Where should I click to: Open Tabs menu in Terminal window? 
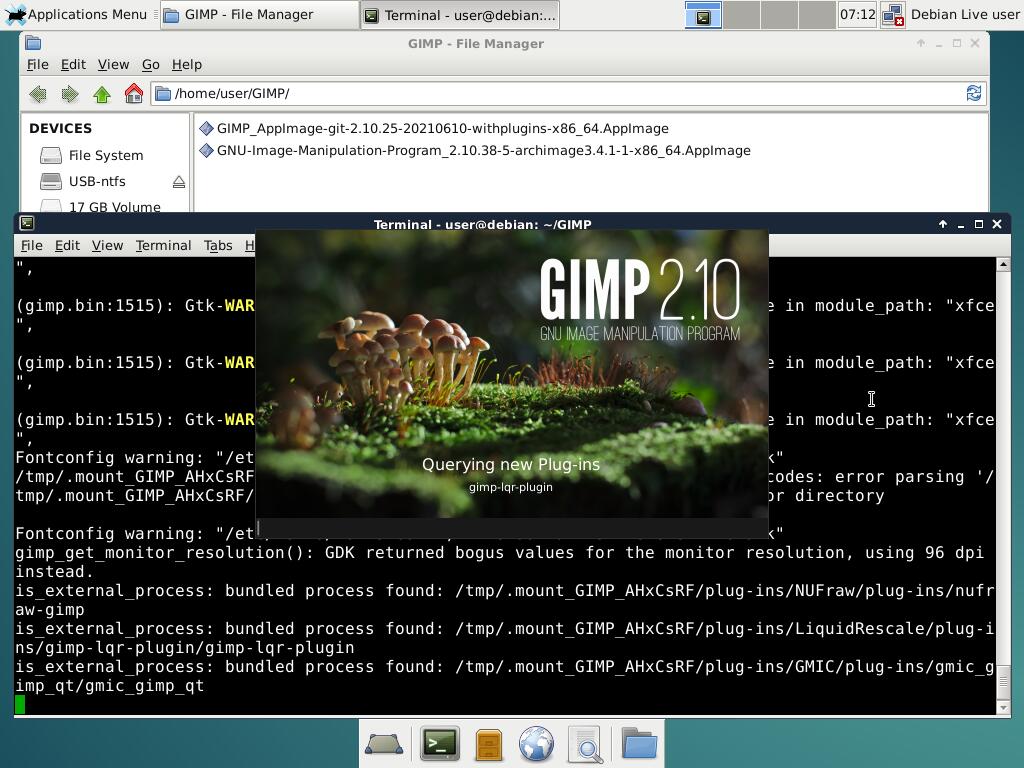coord(218,246)
